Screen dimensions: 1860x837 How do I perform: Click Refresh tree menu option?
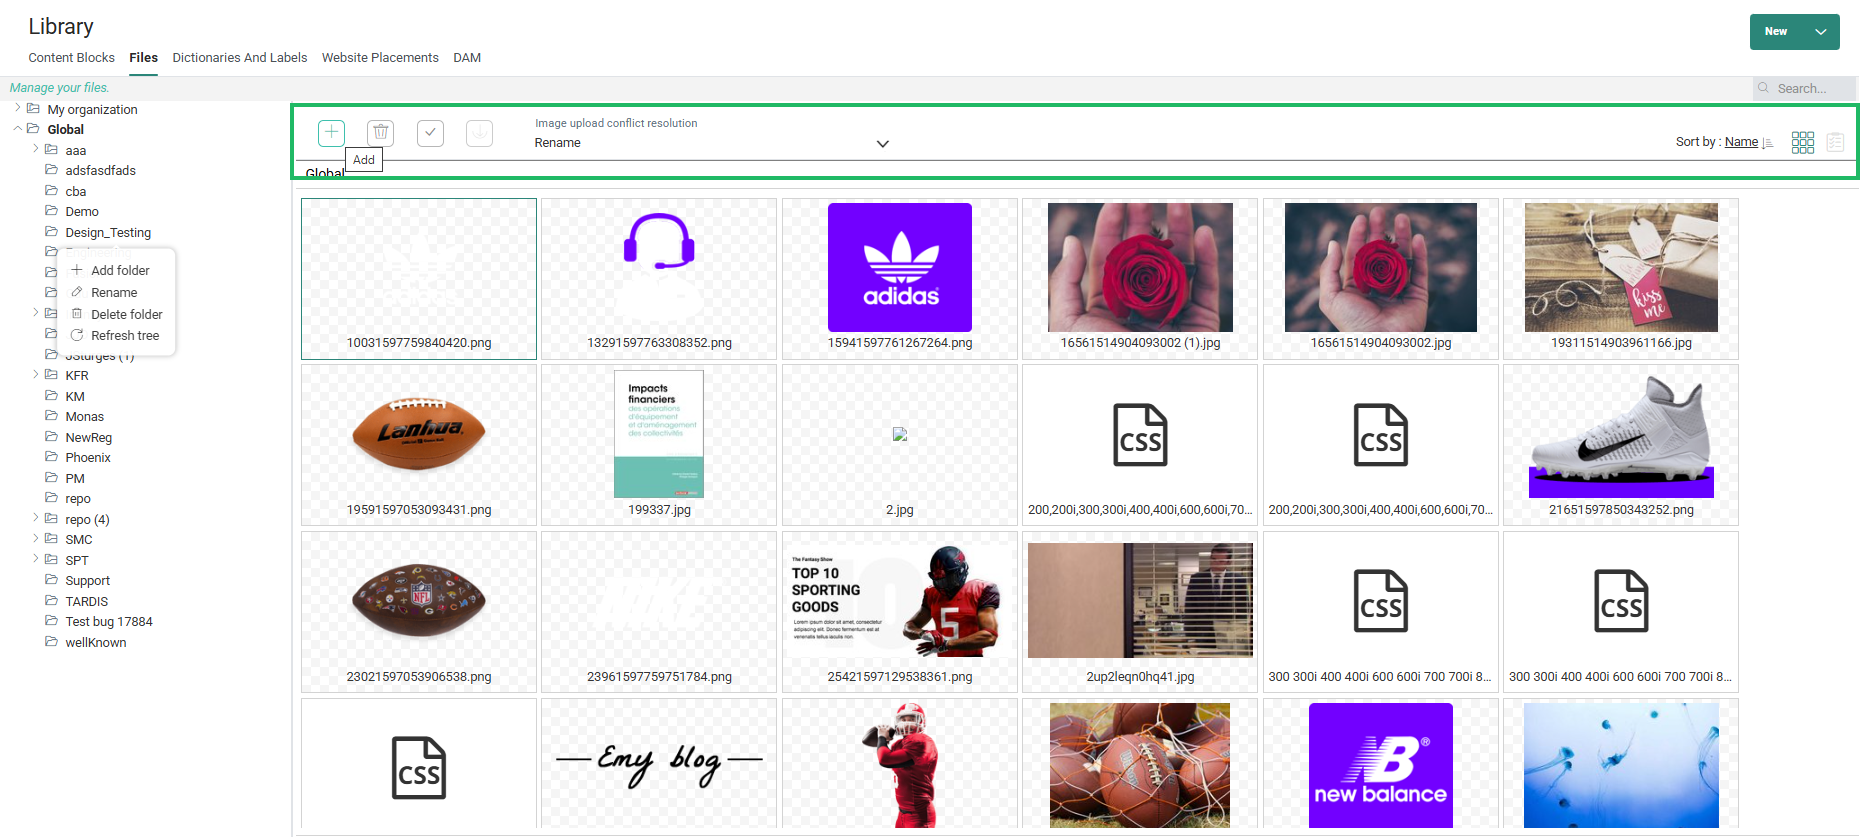point(125,336)
